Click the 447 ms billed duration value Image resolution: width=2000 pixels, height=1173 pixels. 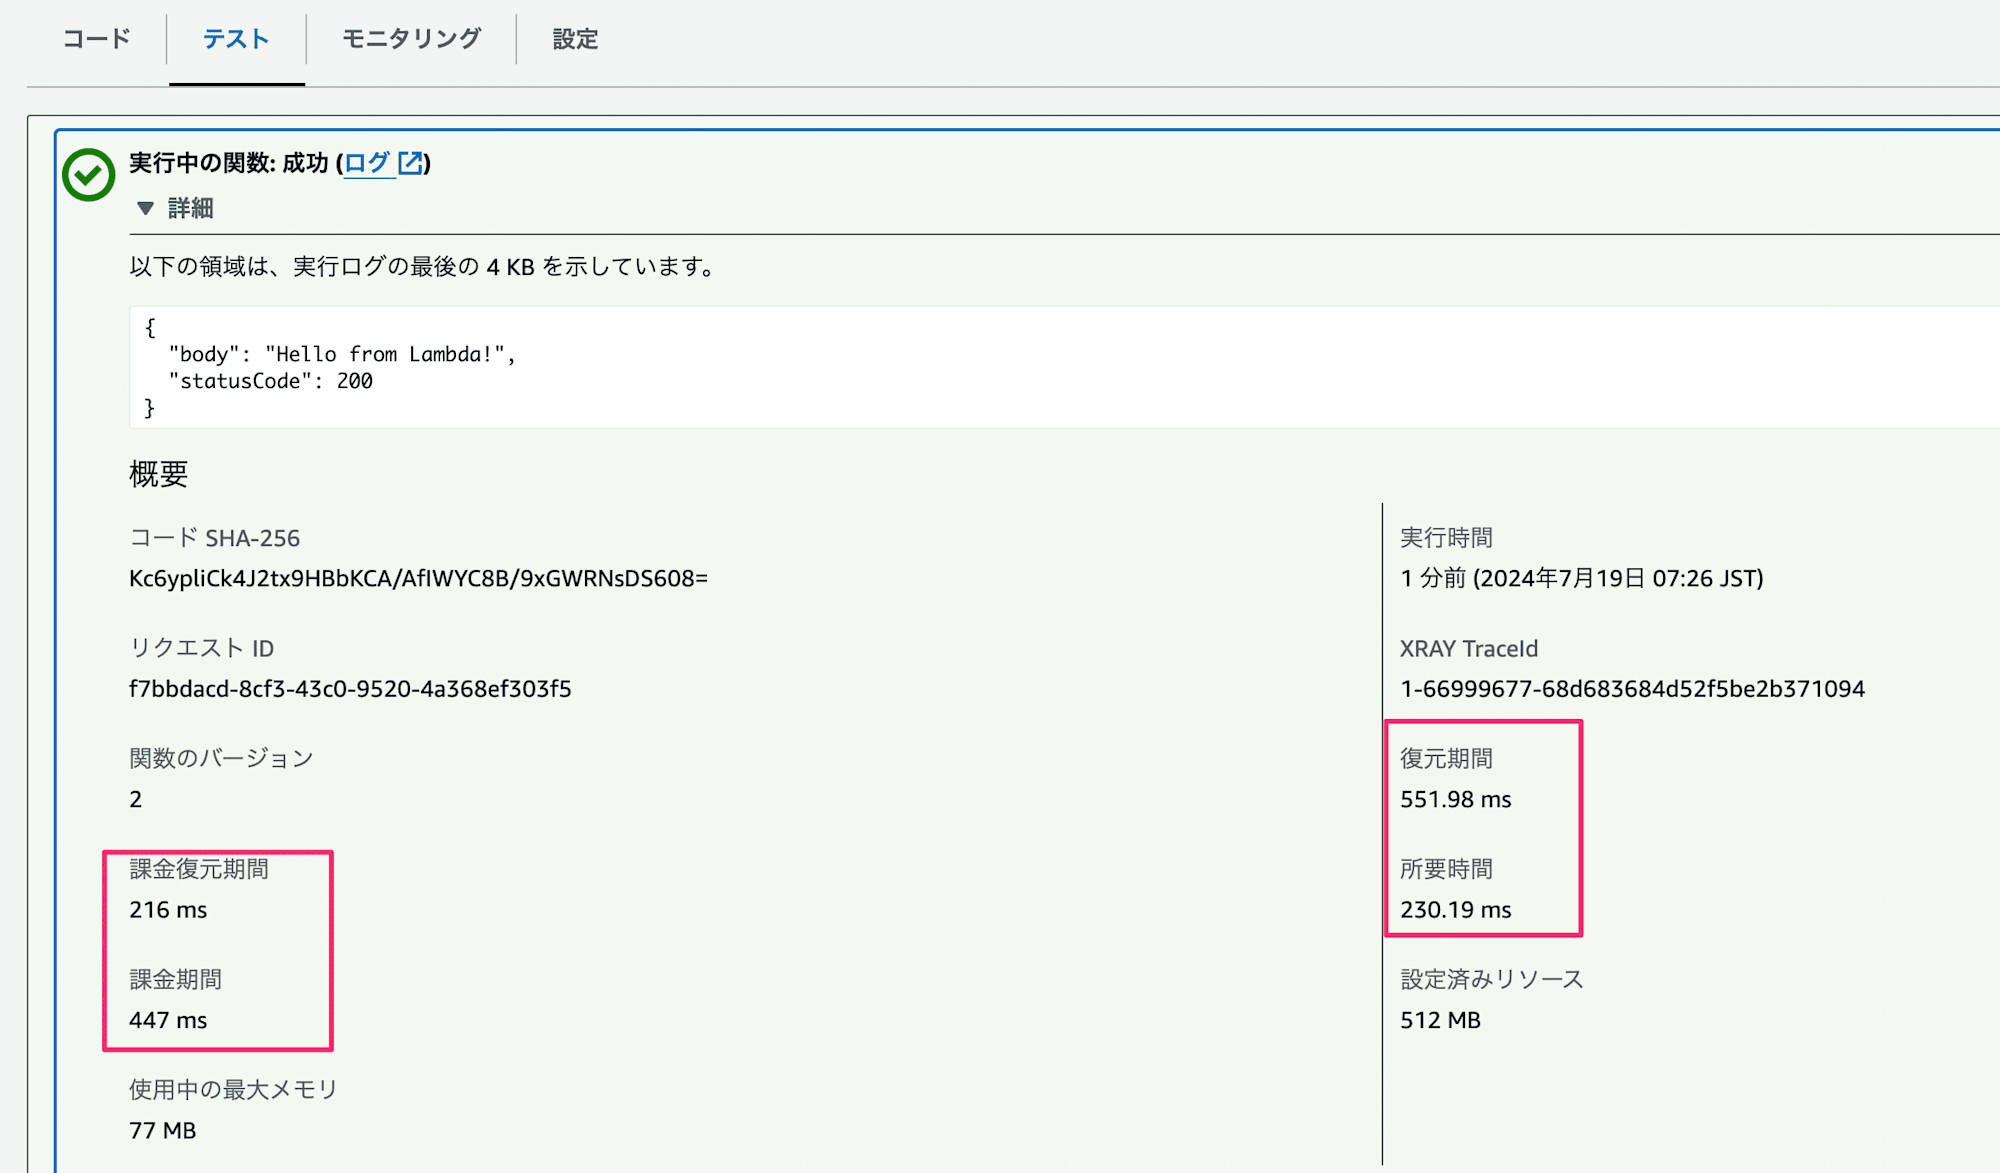click(x=168, y=1020)
